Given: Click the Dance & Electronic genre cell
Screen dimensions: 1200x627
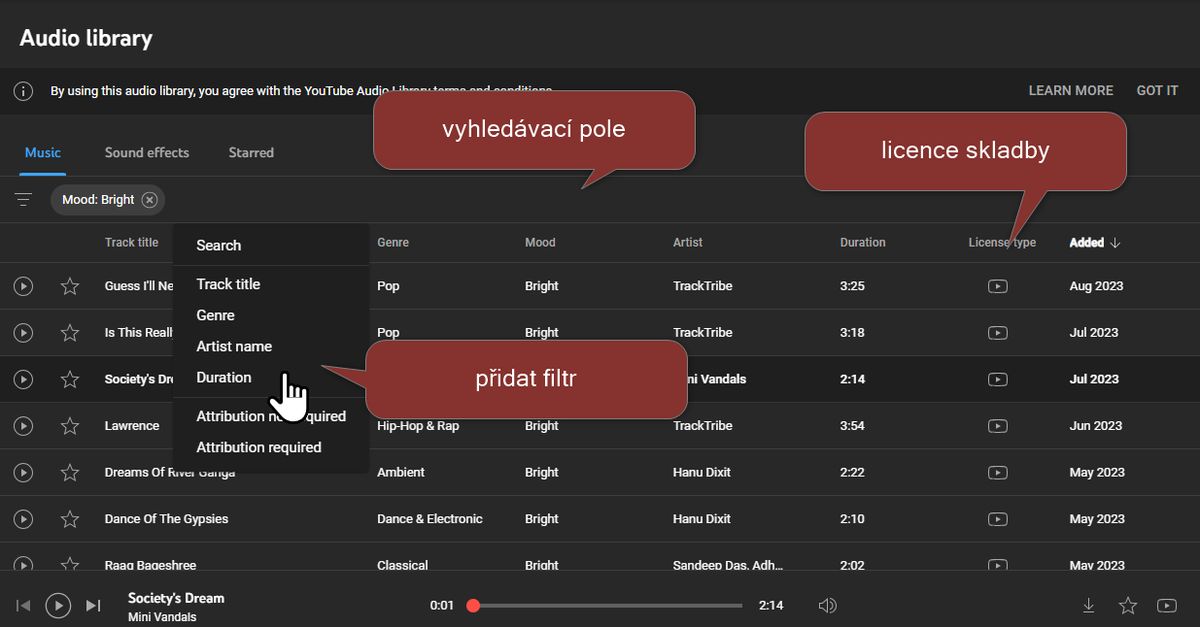Looking at the screenshot, I should point(430,519).
